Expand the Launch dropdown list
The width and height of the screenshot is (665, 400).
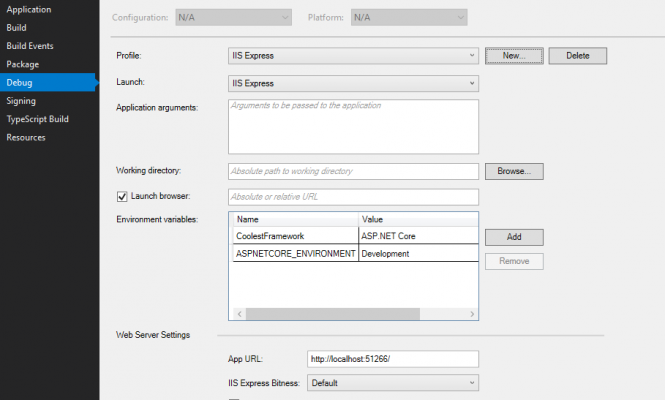coord(353,84)
